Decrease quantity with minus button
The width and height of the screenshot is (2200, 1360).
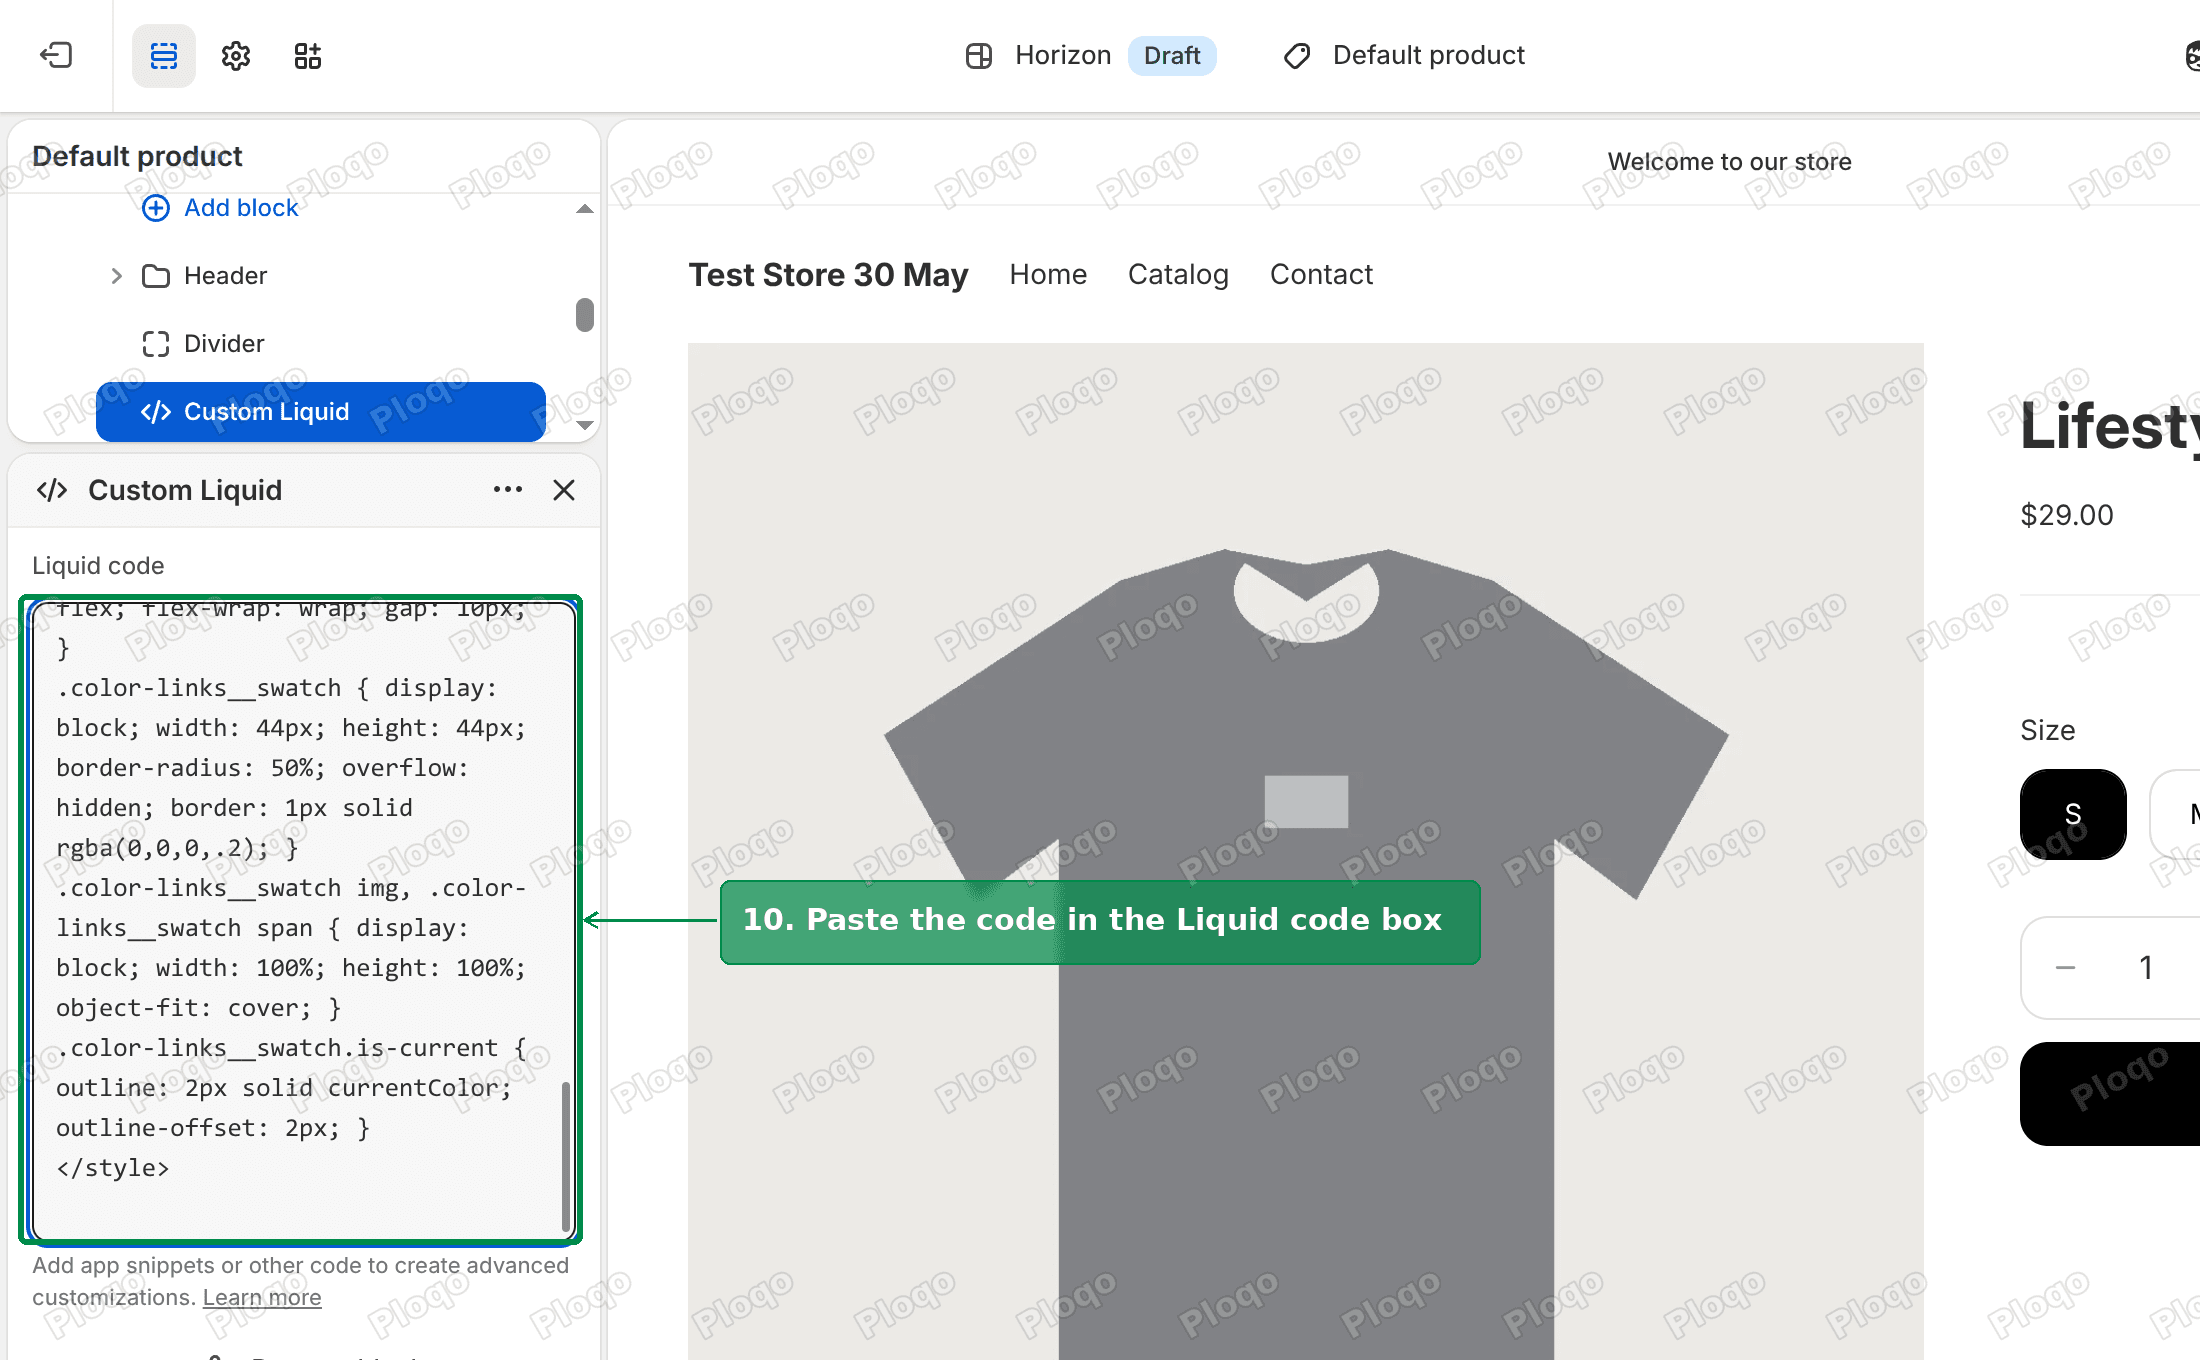coord(2065,968)
